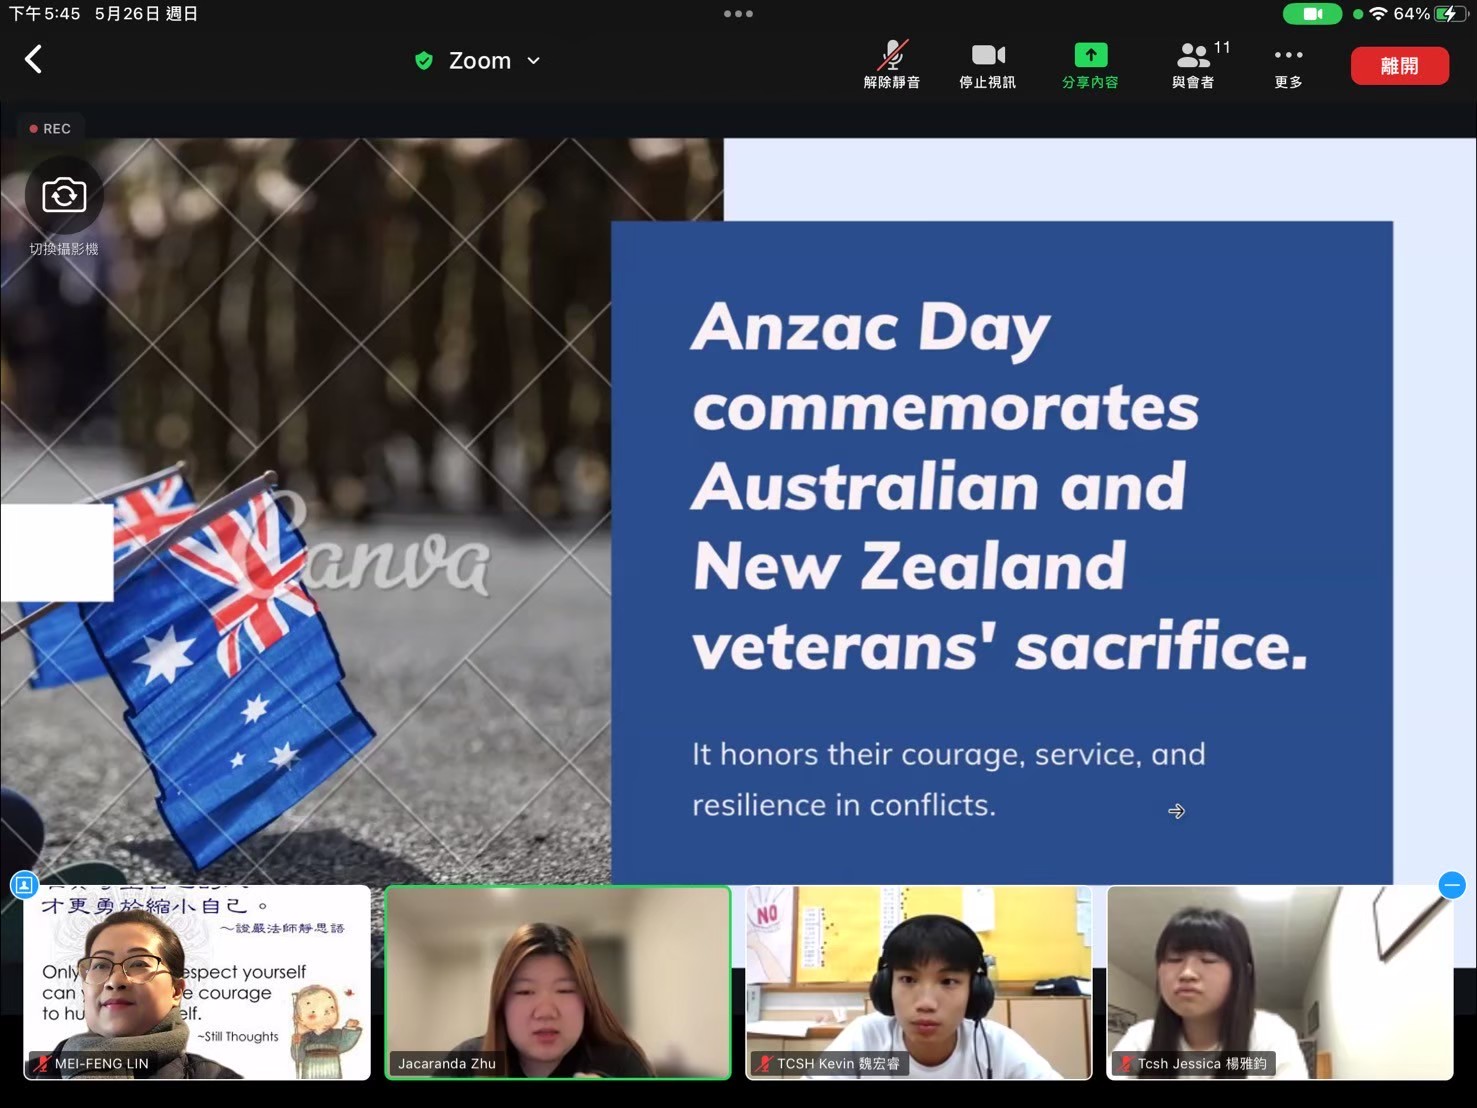The height and width of the screenshot is (1108, 1477).
Task: Tap the green camera-in-use status pill
Action: [1311, 14]
